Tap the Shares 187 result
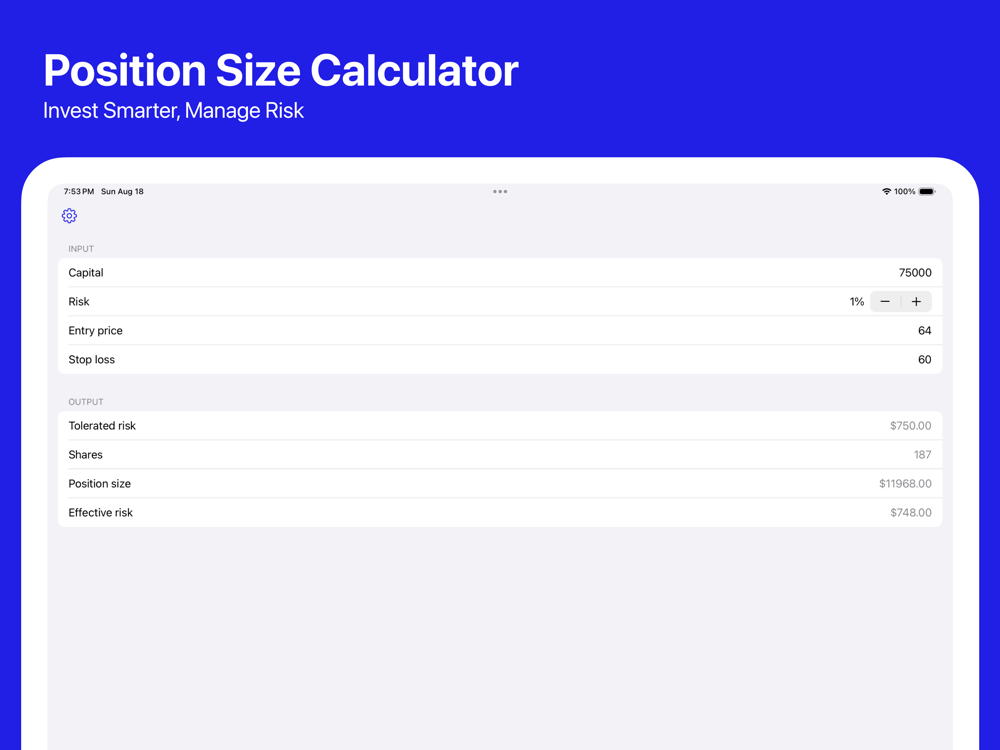 (x=922, y=454)
